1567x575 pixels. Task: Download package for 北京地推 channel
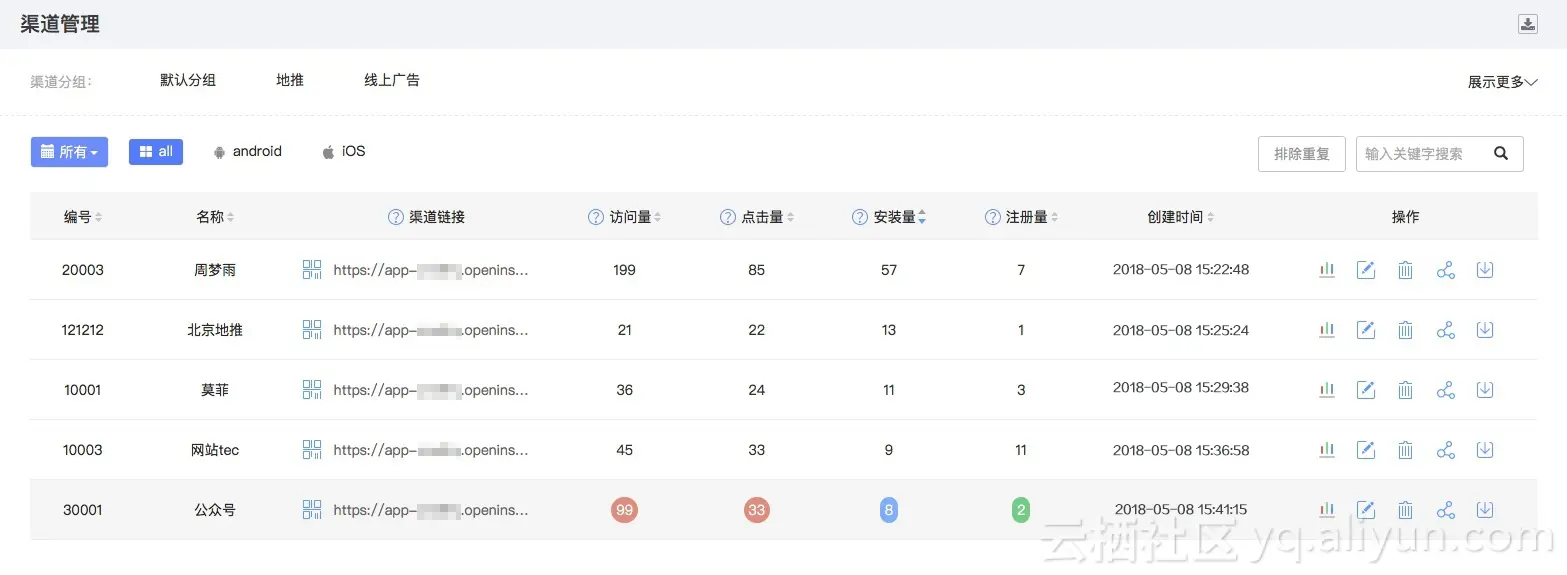pos(1485,330)
